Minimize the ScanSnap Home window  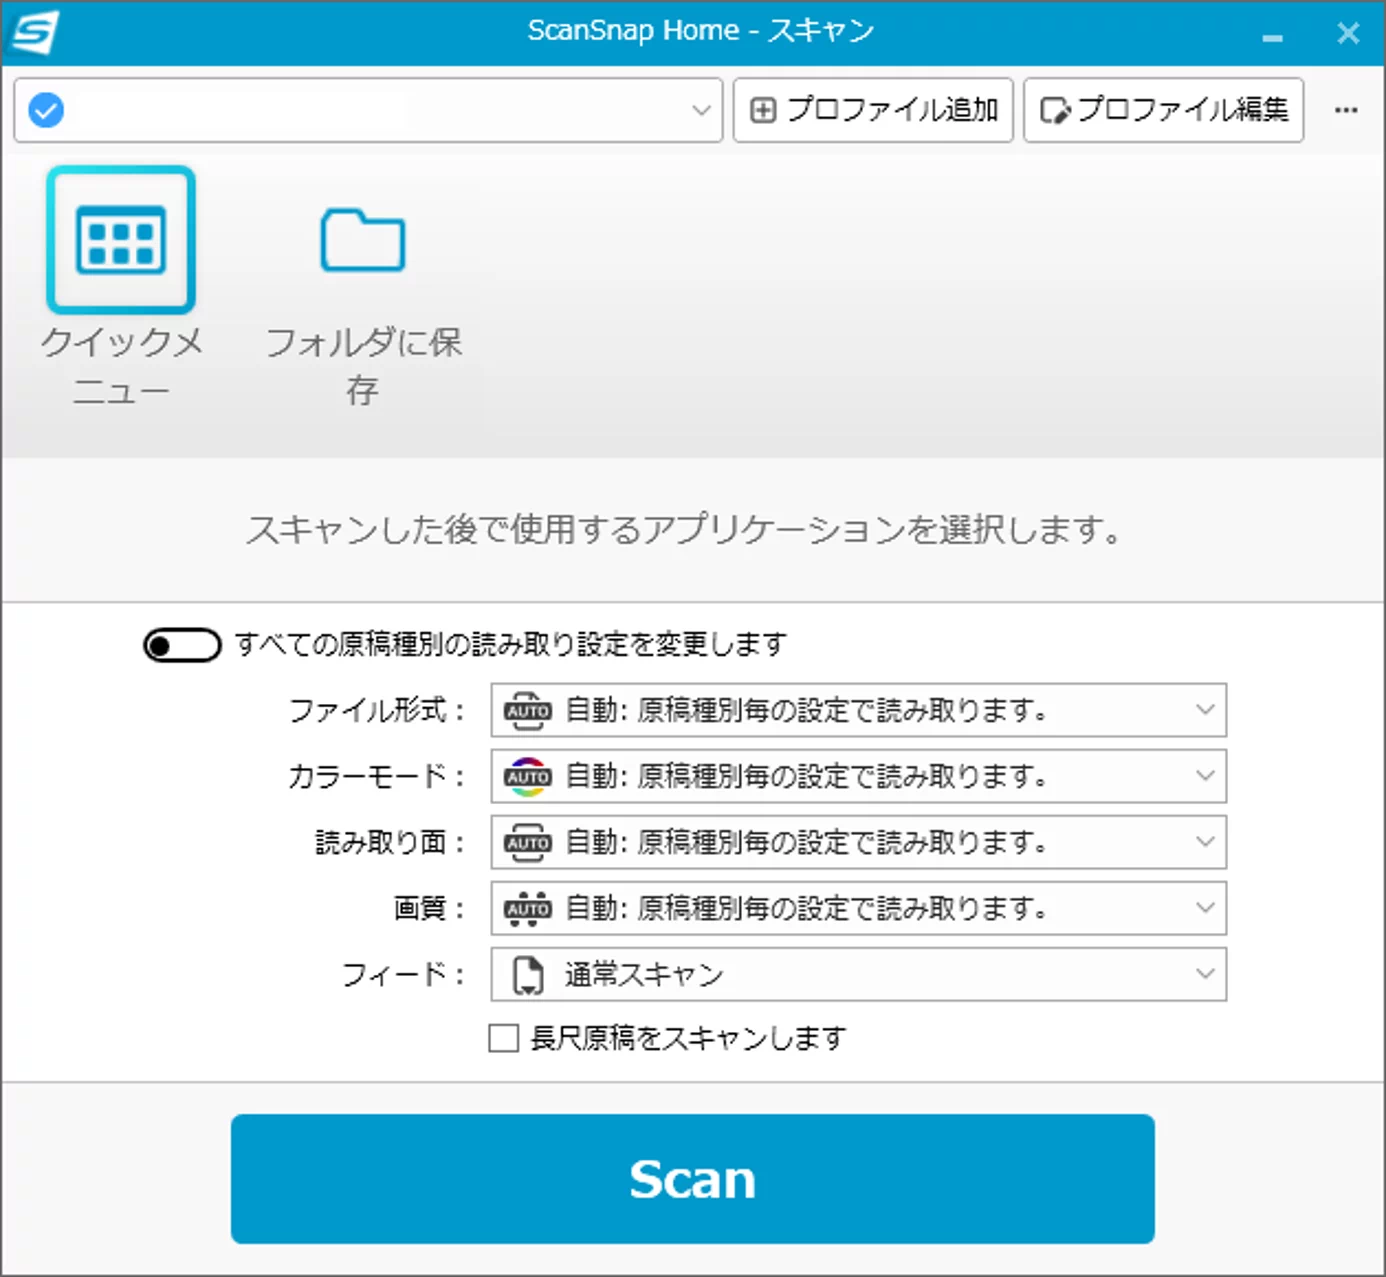pos(1272,36)
